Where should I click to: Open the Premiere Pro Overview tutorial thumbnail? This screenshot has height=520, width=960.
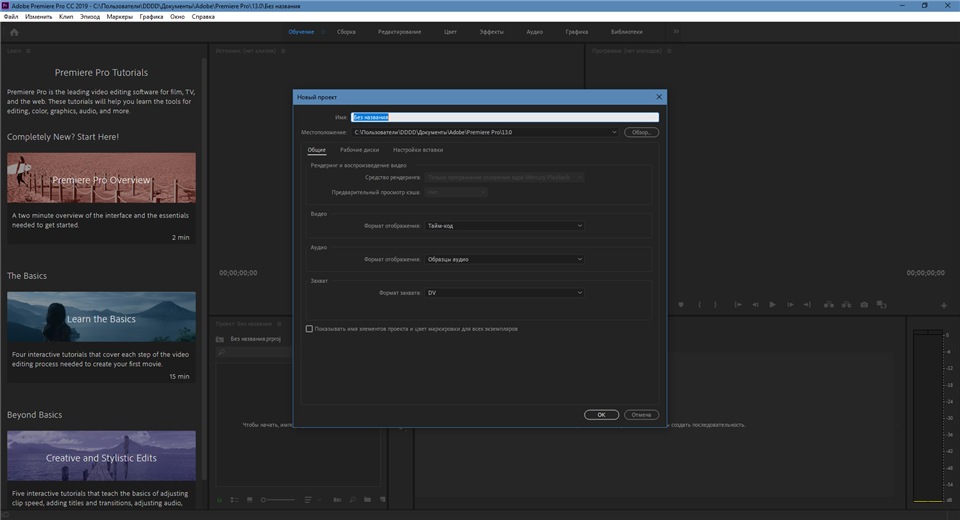(x=102, y=178)
